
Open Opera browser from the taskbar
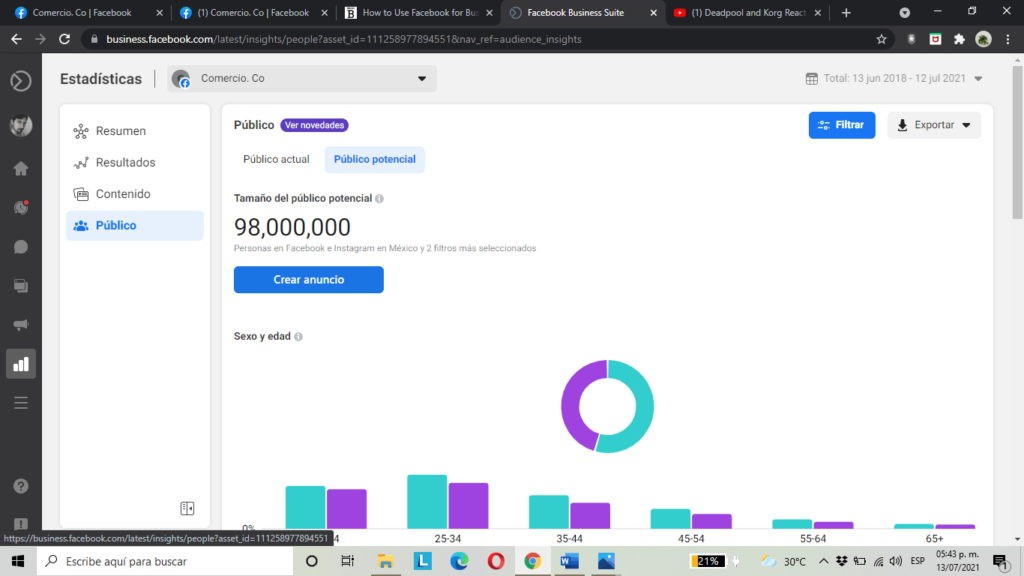496,561
